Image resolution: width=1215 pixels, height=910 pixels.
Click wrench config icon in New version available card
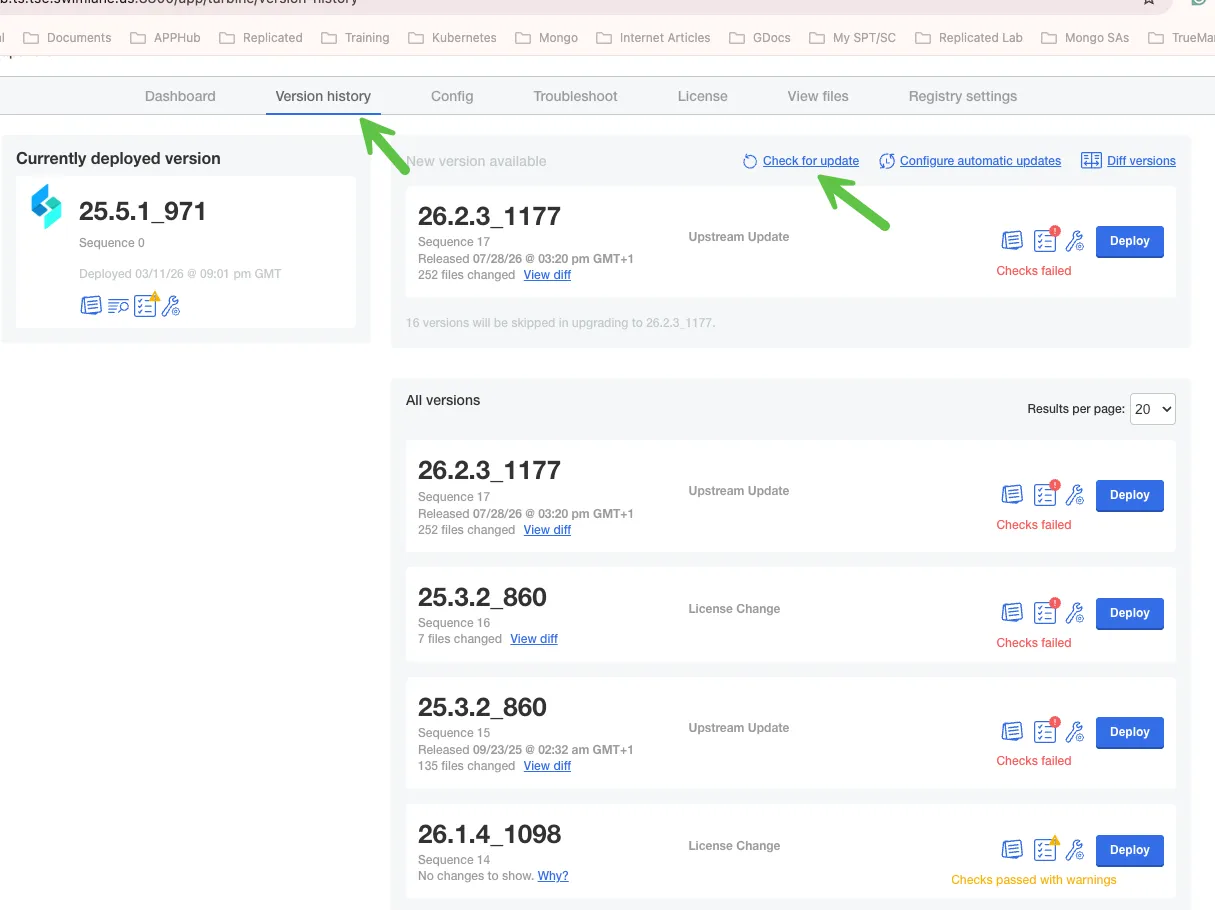(x=1075, y=241)
